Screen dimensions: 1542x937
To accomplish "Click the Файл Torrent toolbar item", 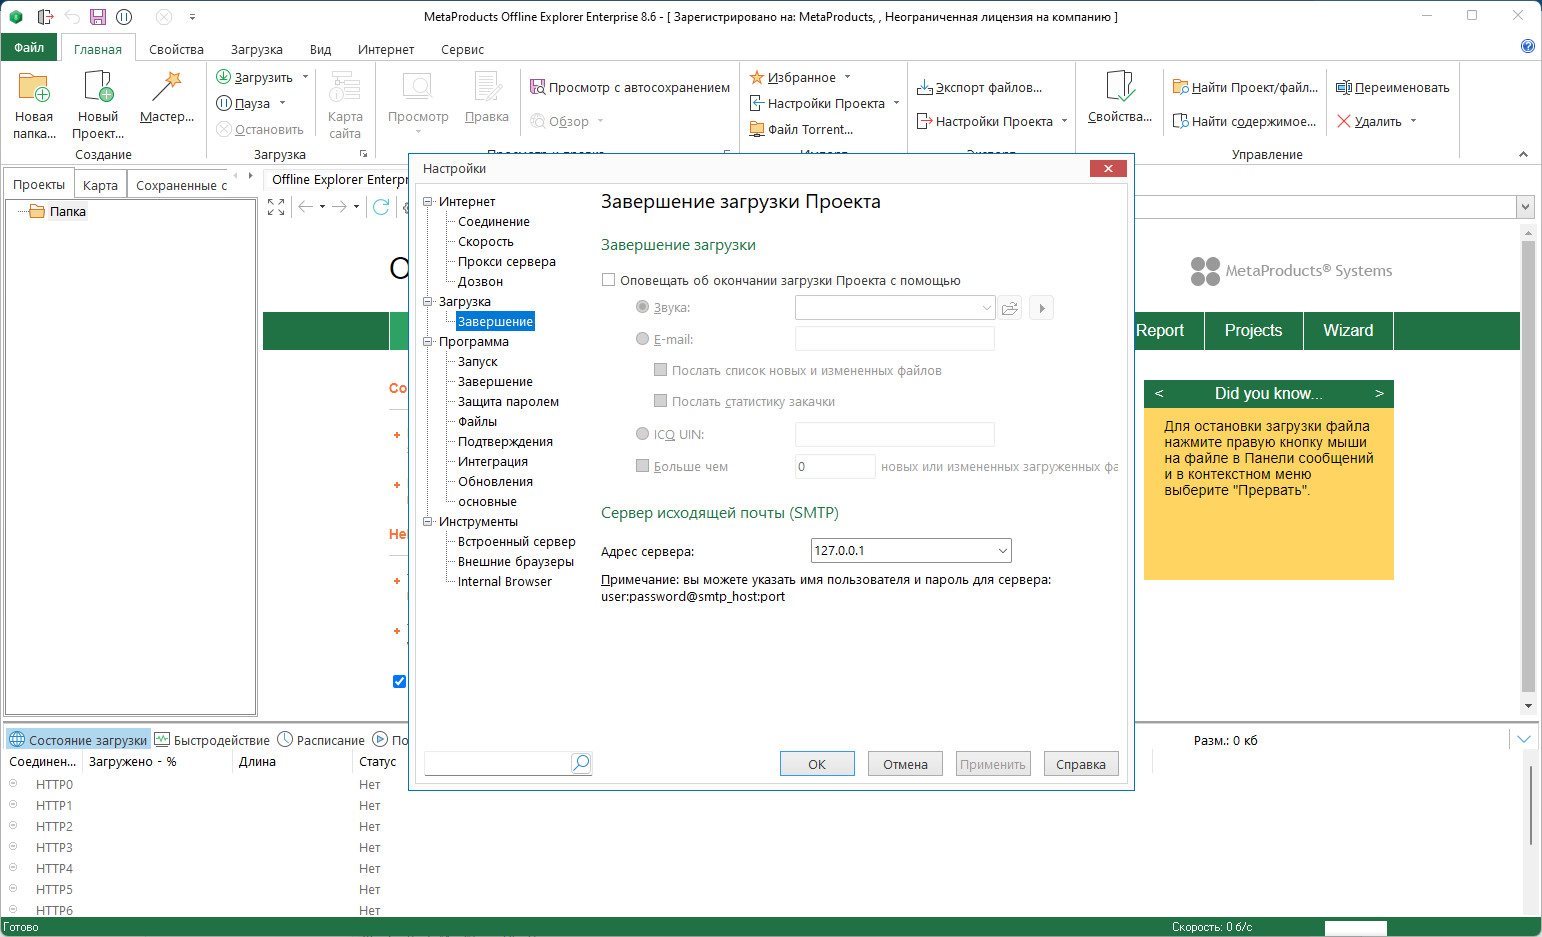I will (801, 129).
